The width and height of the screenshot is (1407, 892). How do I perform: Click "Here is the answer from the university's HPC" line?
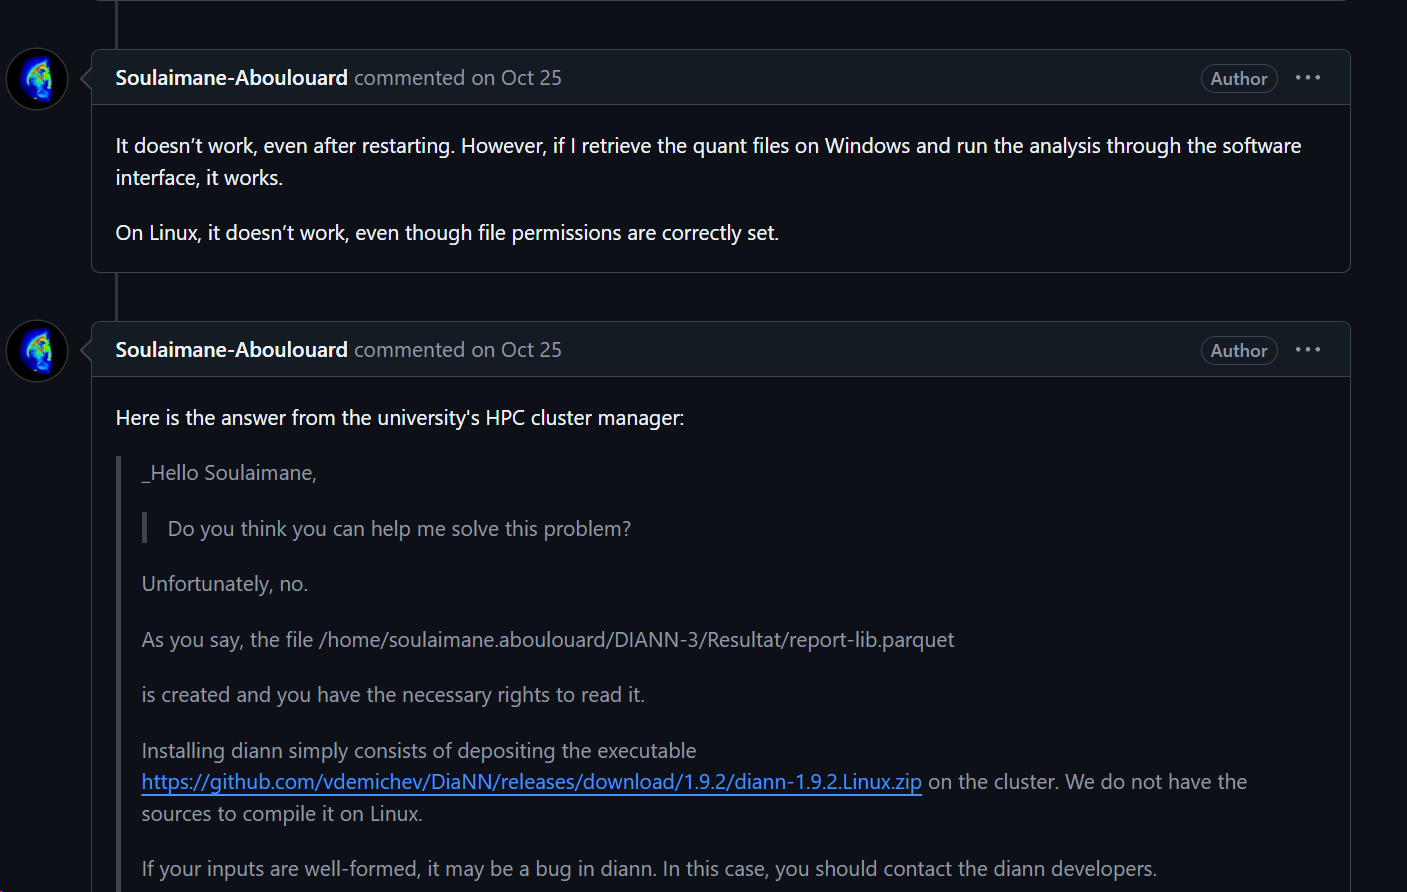[399, 418]
